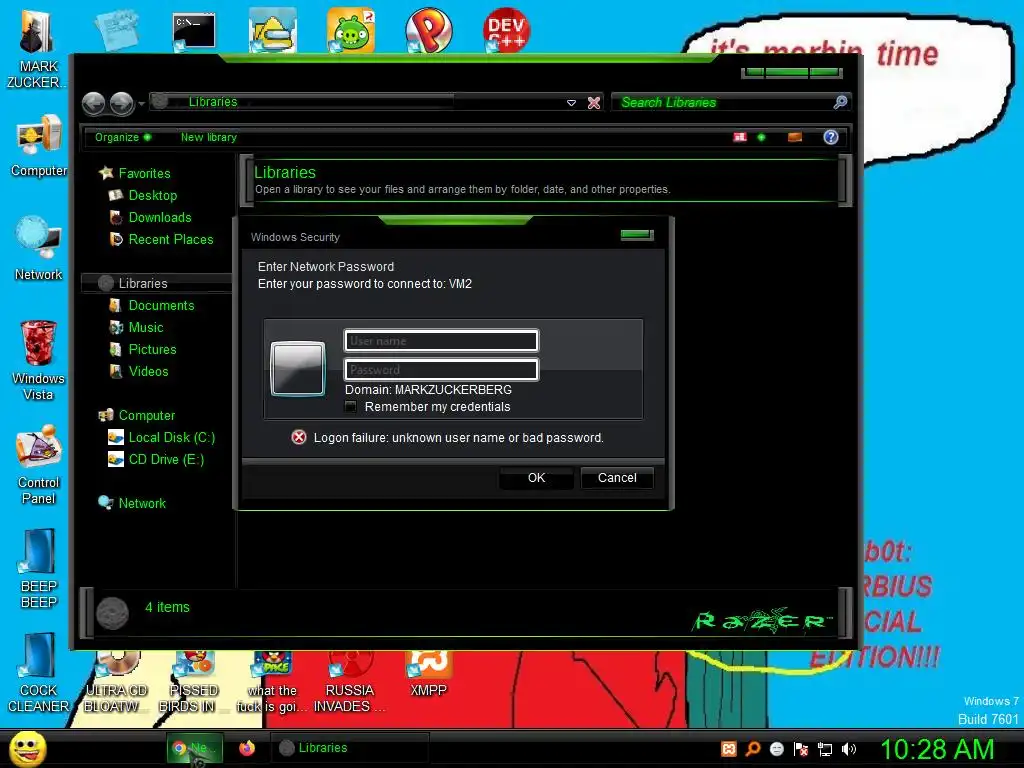This screenshot has height=768, width=1024.
Task: Click OK in the Windows Security dialog
Action: pos(536,478)
